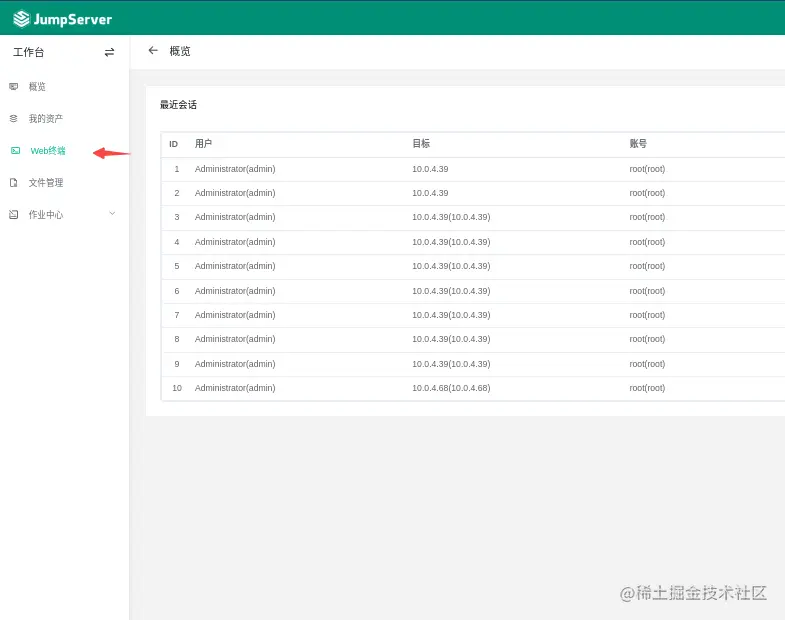Screen dimensions: 785x620
Task: Click Administrator(admin) in row 6
Action: click(x=235, y=291)
